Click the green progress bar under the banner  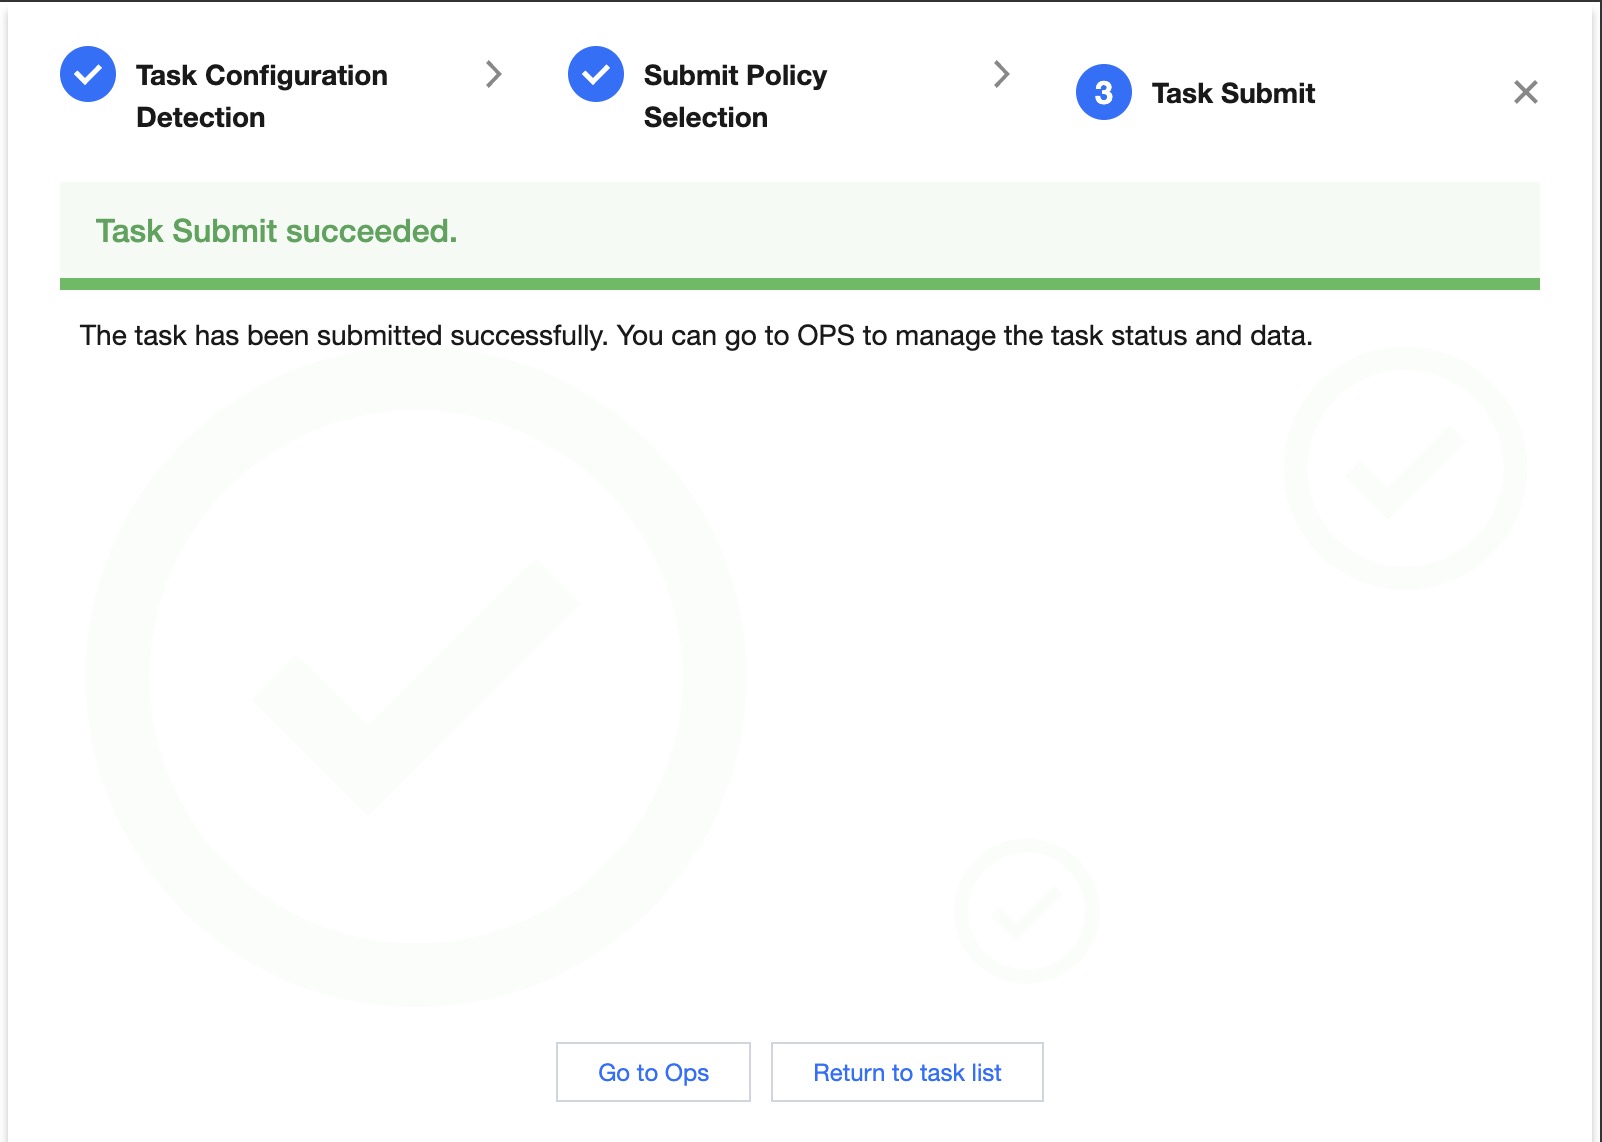tap(799, 284)
